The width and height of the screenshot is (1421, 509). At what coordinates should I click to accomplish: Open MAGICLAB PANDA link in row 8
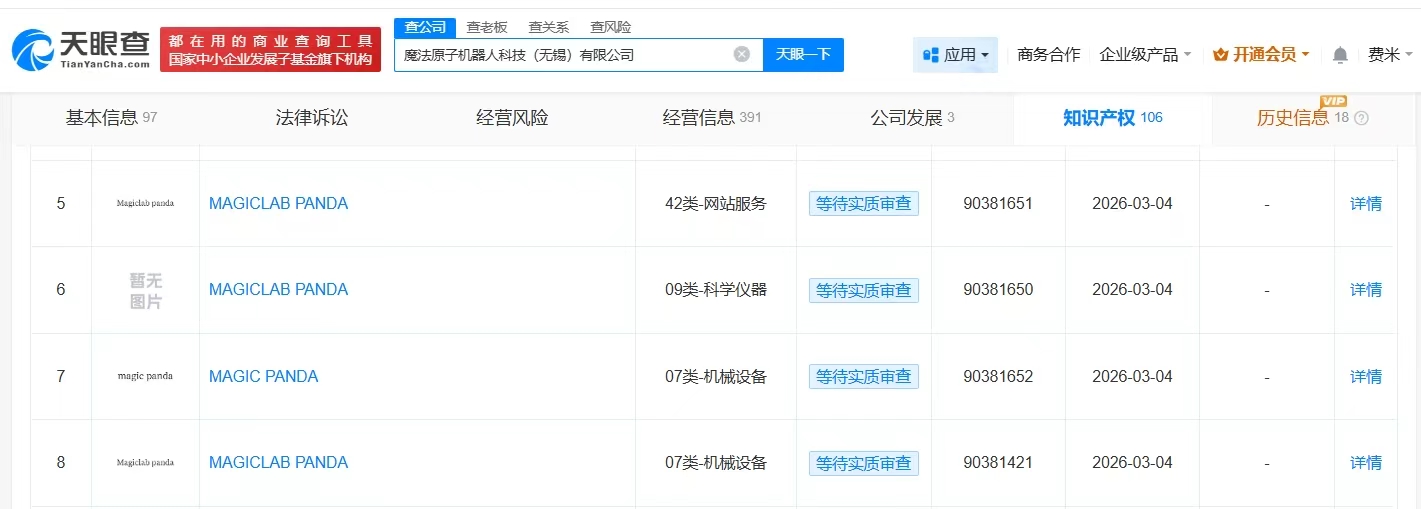click(278, 463)
